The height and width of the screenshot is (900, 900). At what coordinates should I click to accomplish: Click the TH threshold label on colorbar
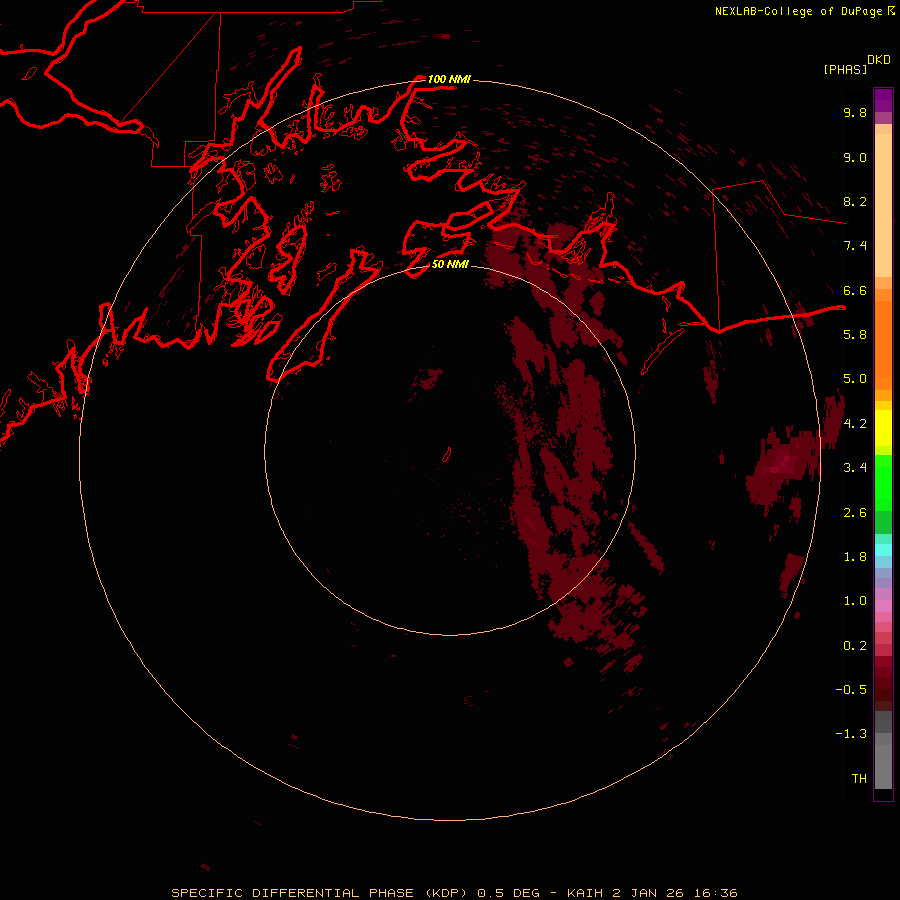pyautogui.click(x=859, y=779)
